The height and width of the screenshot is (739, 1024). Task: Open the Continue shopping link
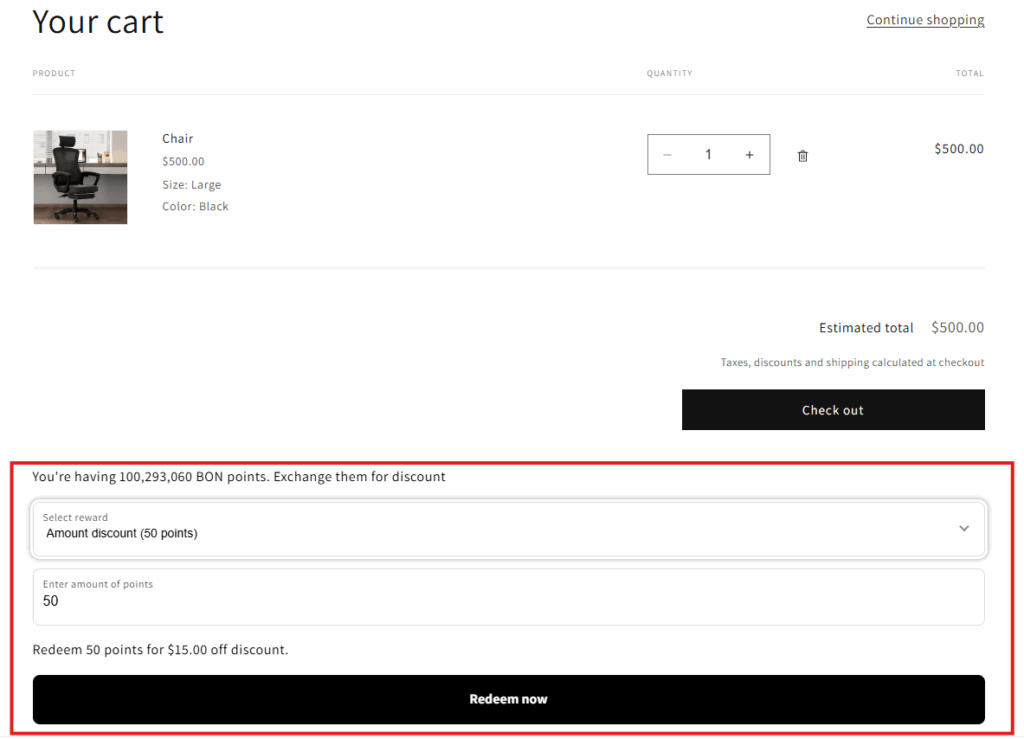tap(925, 19)
